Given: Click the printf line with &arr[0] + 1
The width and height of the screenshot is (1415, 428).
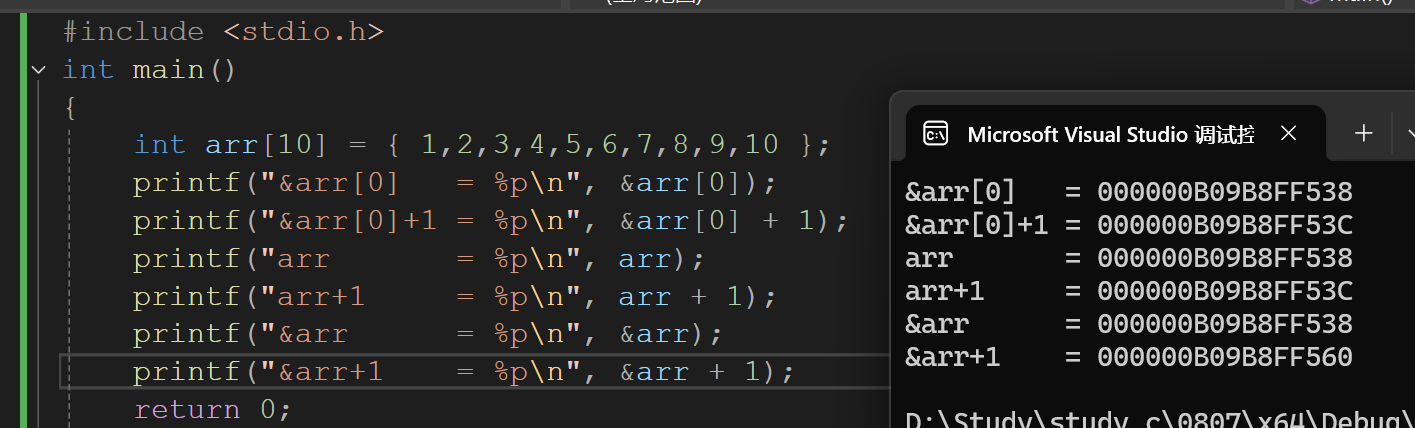Looking at the screenshot, I should [490, 221].
